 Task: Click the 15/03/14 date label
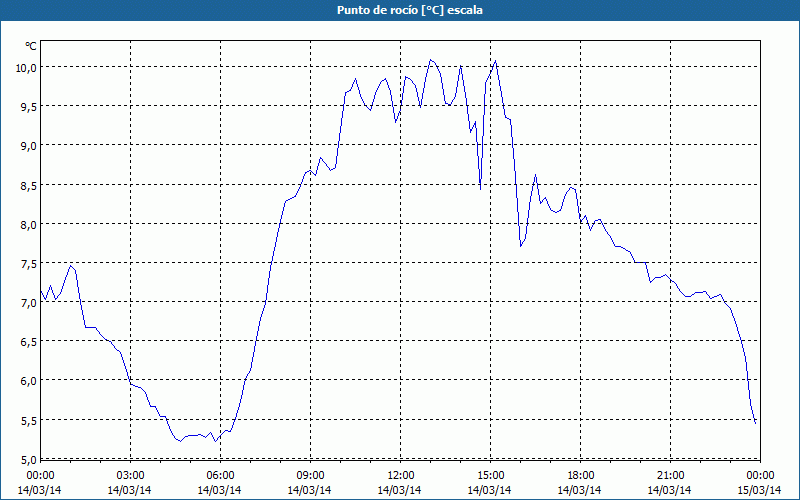pos(760,490)
